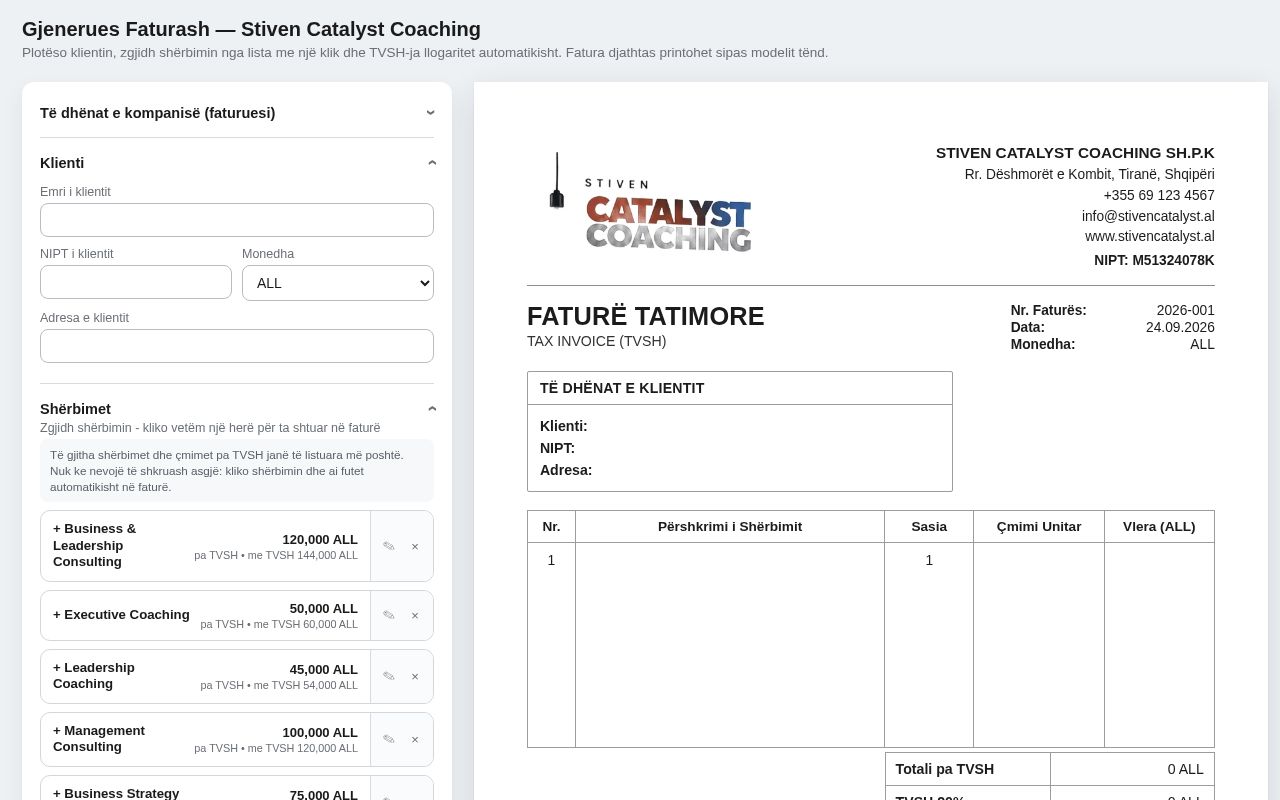
Task: Open the Monedha currency dropdown
Action: tap(338, 283)
